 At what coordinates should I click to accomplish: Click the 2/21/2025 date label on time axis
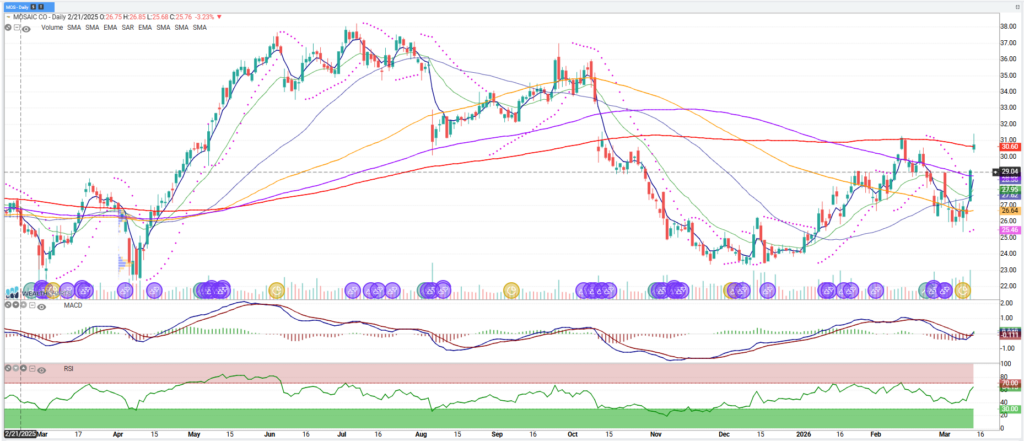coord(20,435)
